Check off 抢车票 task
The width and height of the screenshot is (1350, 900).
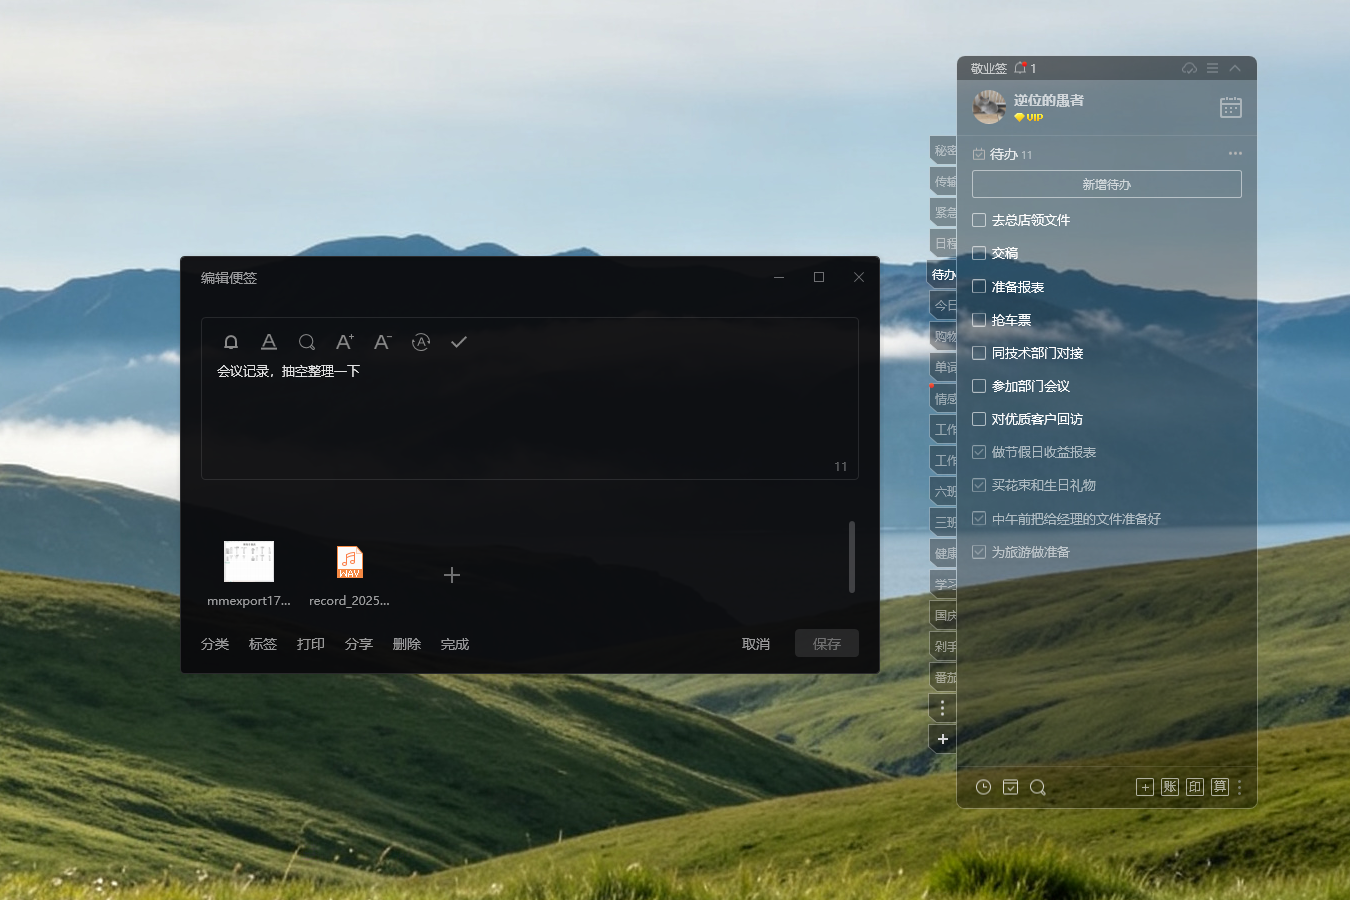click(x=979, y=320)
